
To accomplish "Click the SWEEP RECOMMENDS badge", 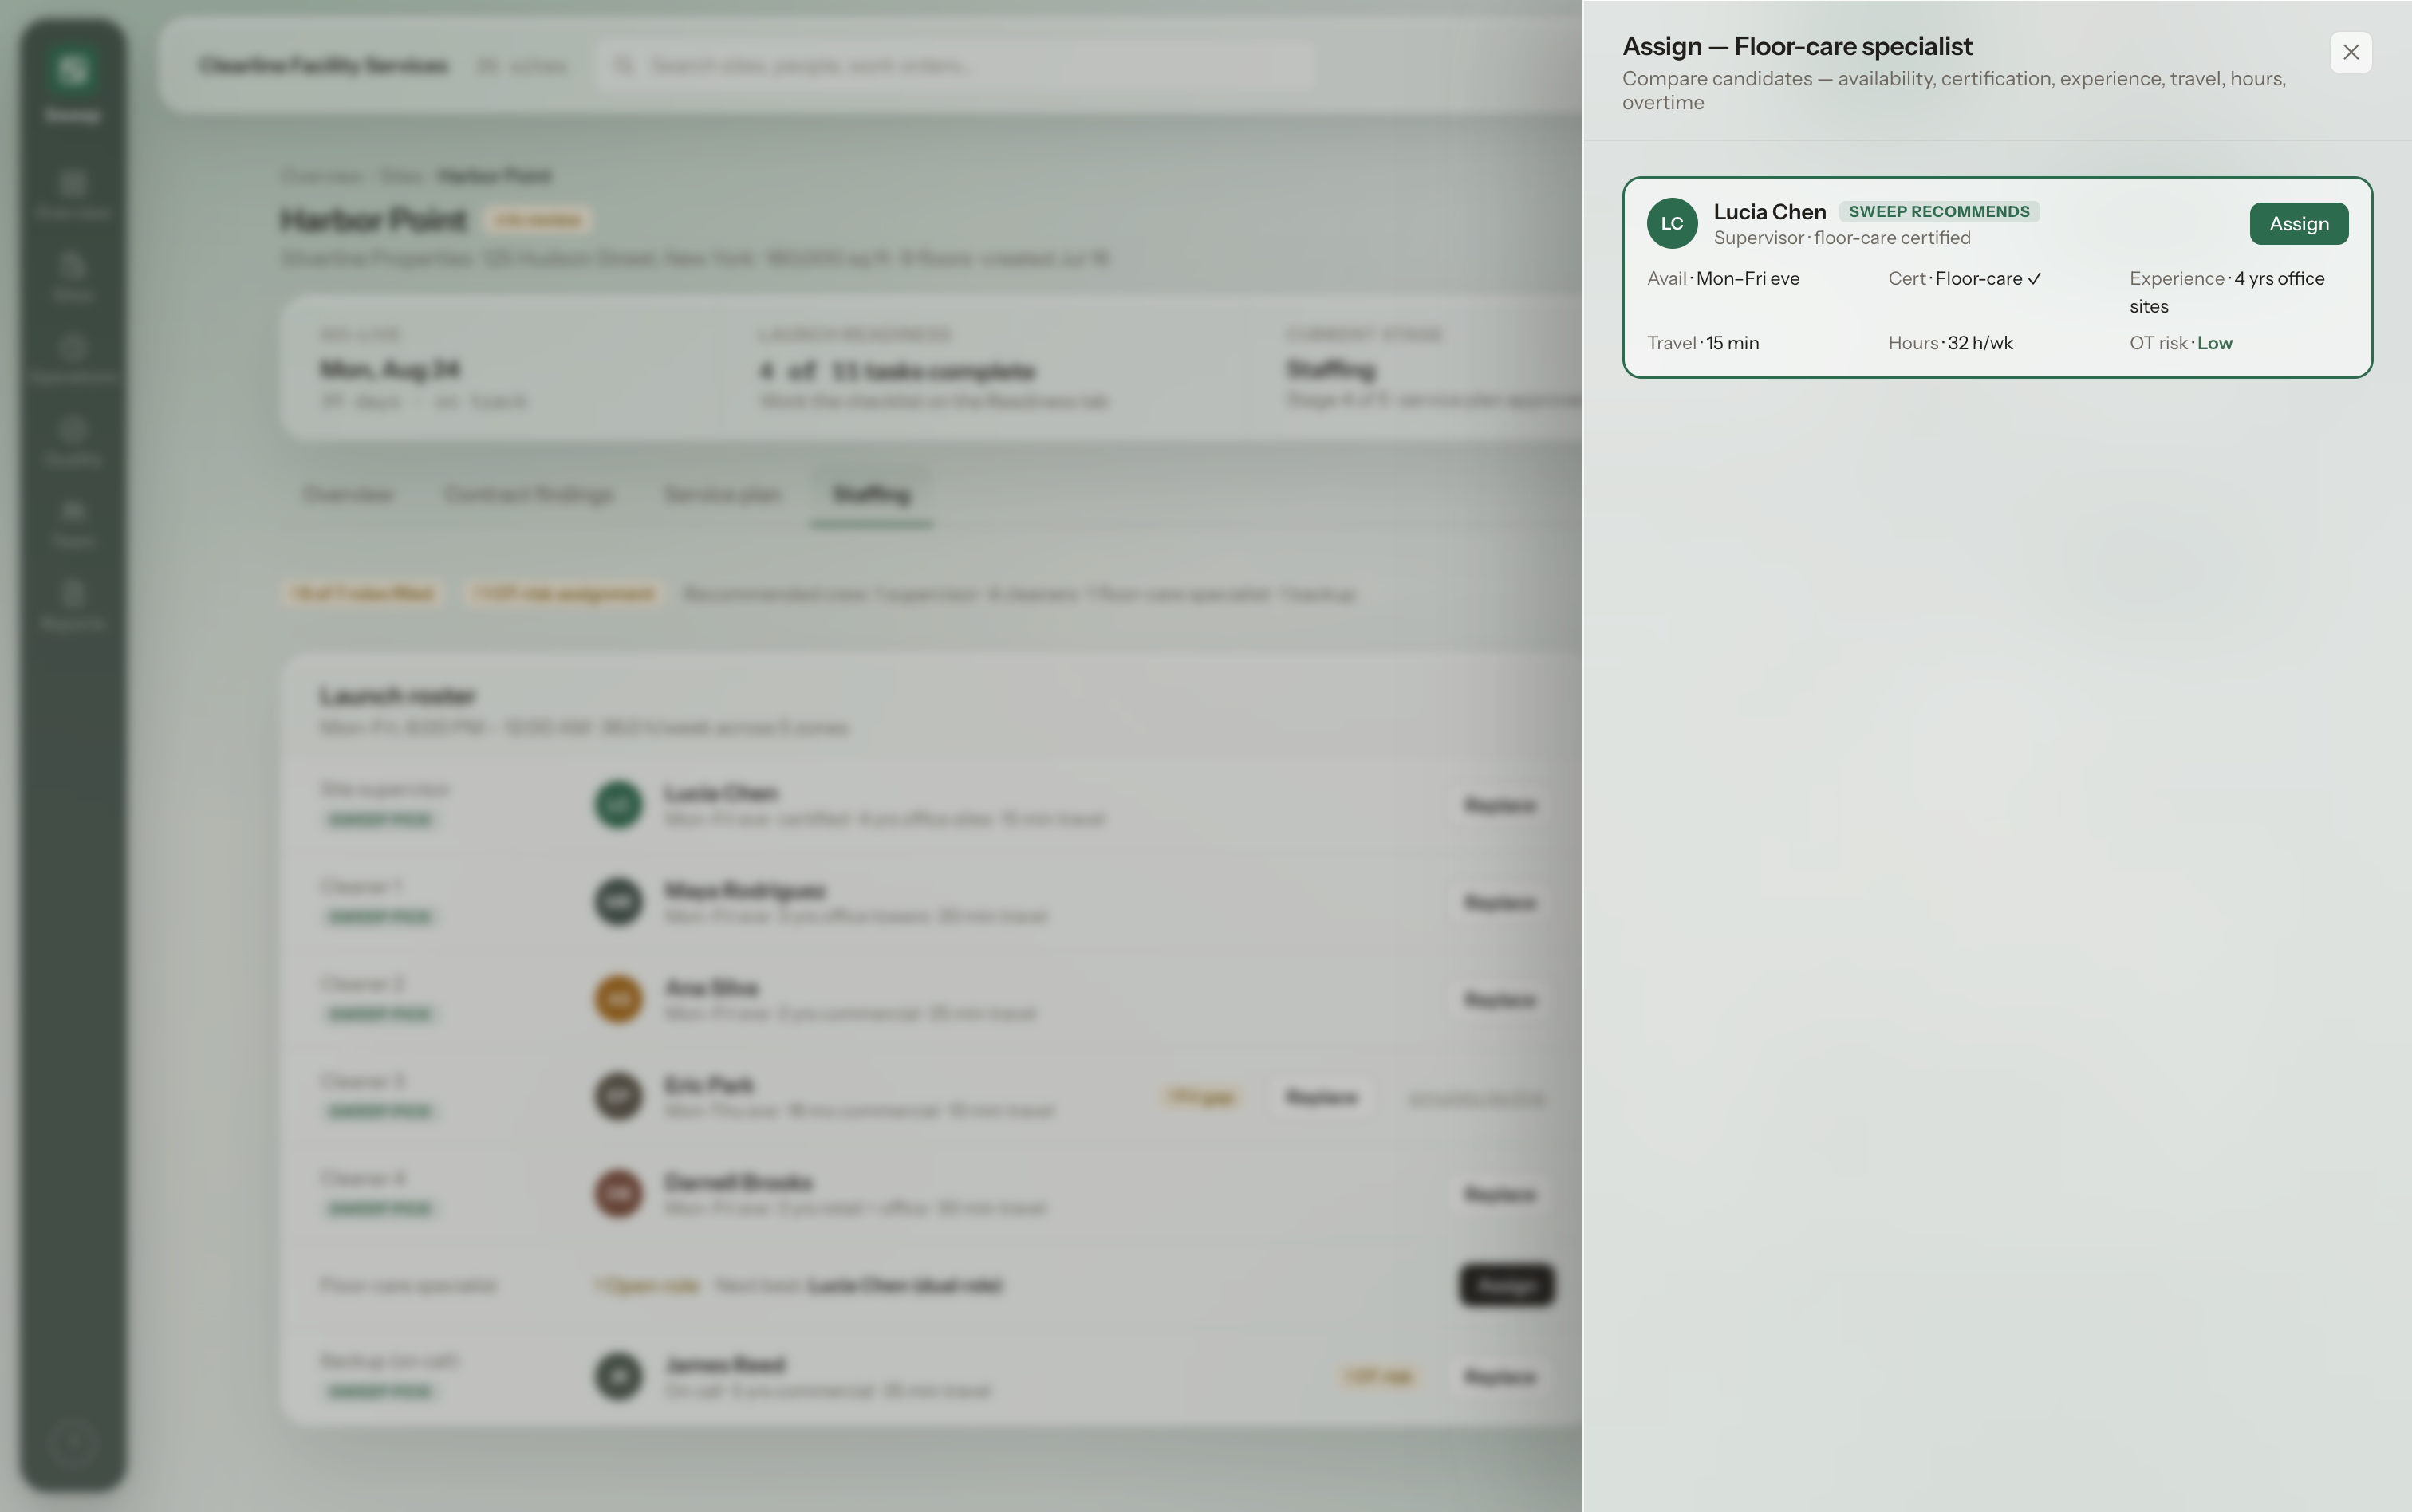I will pyautogui.click(x=1939, y=211).
